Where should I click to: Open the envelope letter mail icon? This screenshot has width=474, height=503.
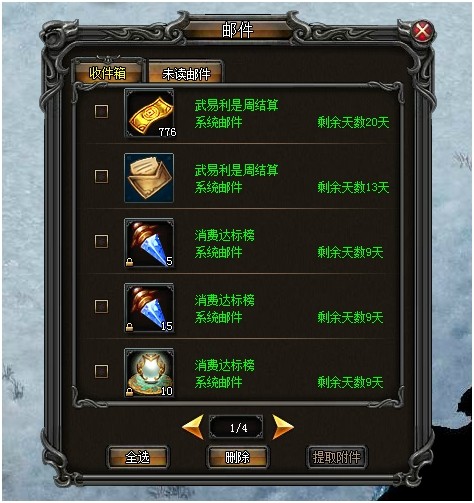point(149,178)
